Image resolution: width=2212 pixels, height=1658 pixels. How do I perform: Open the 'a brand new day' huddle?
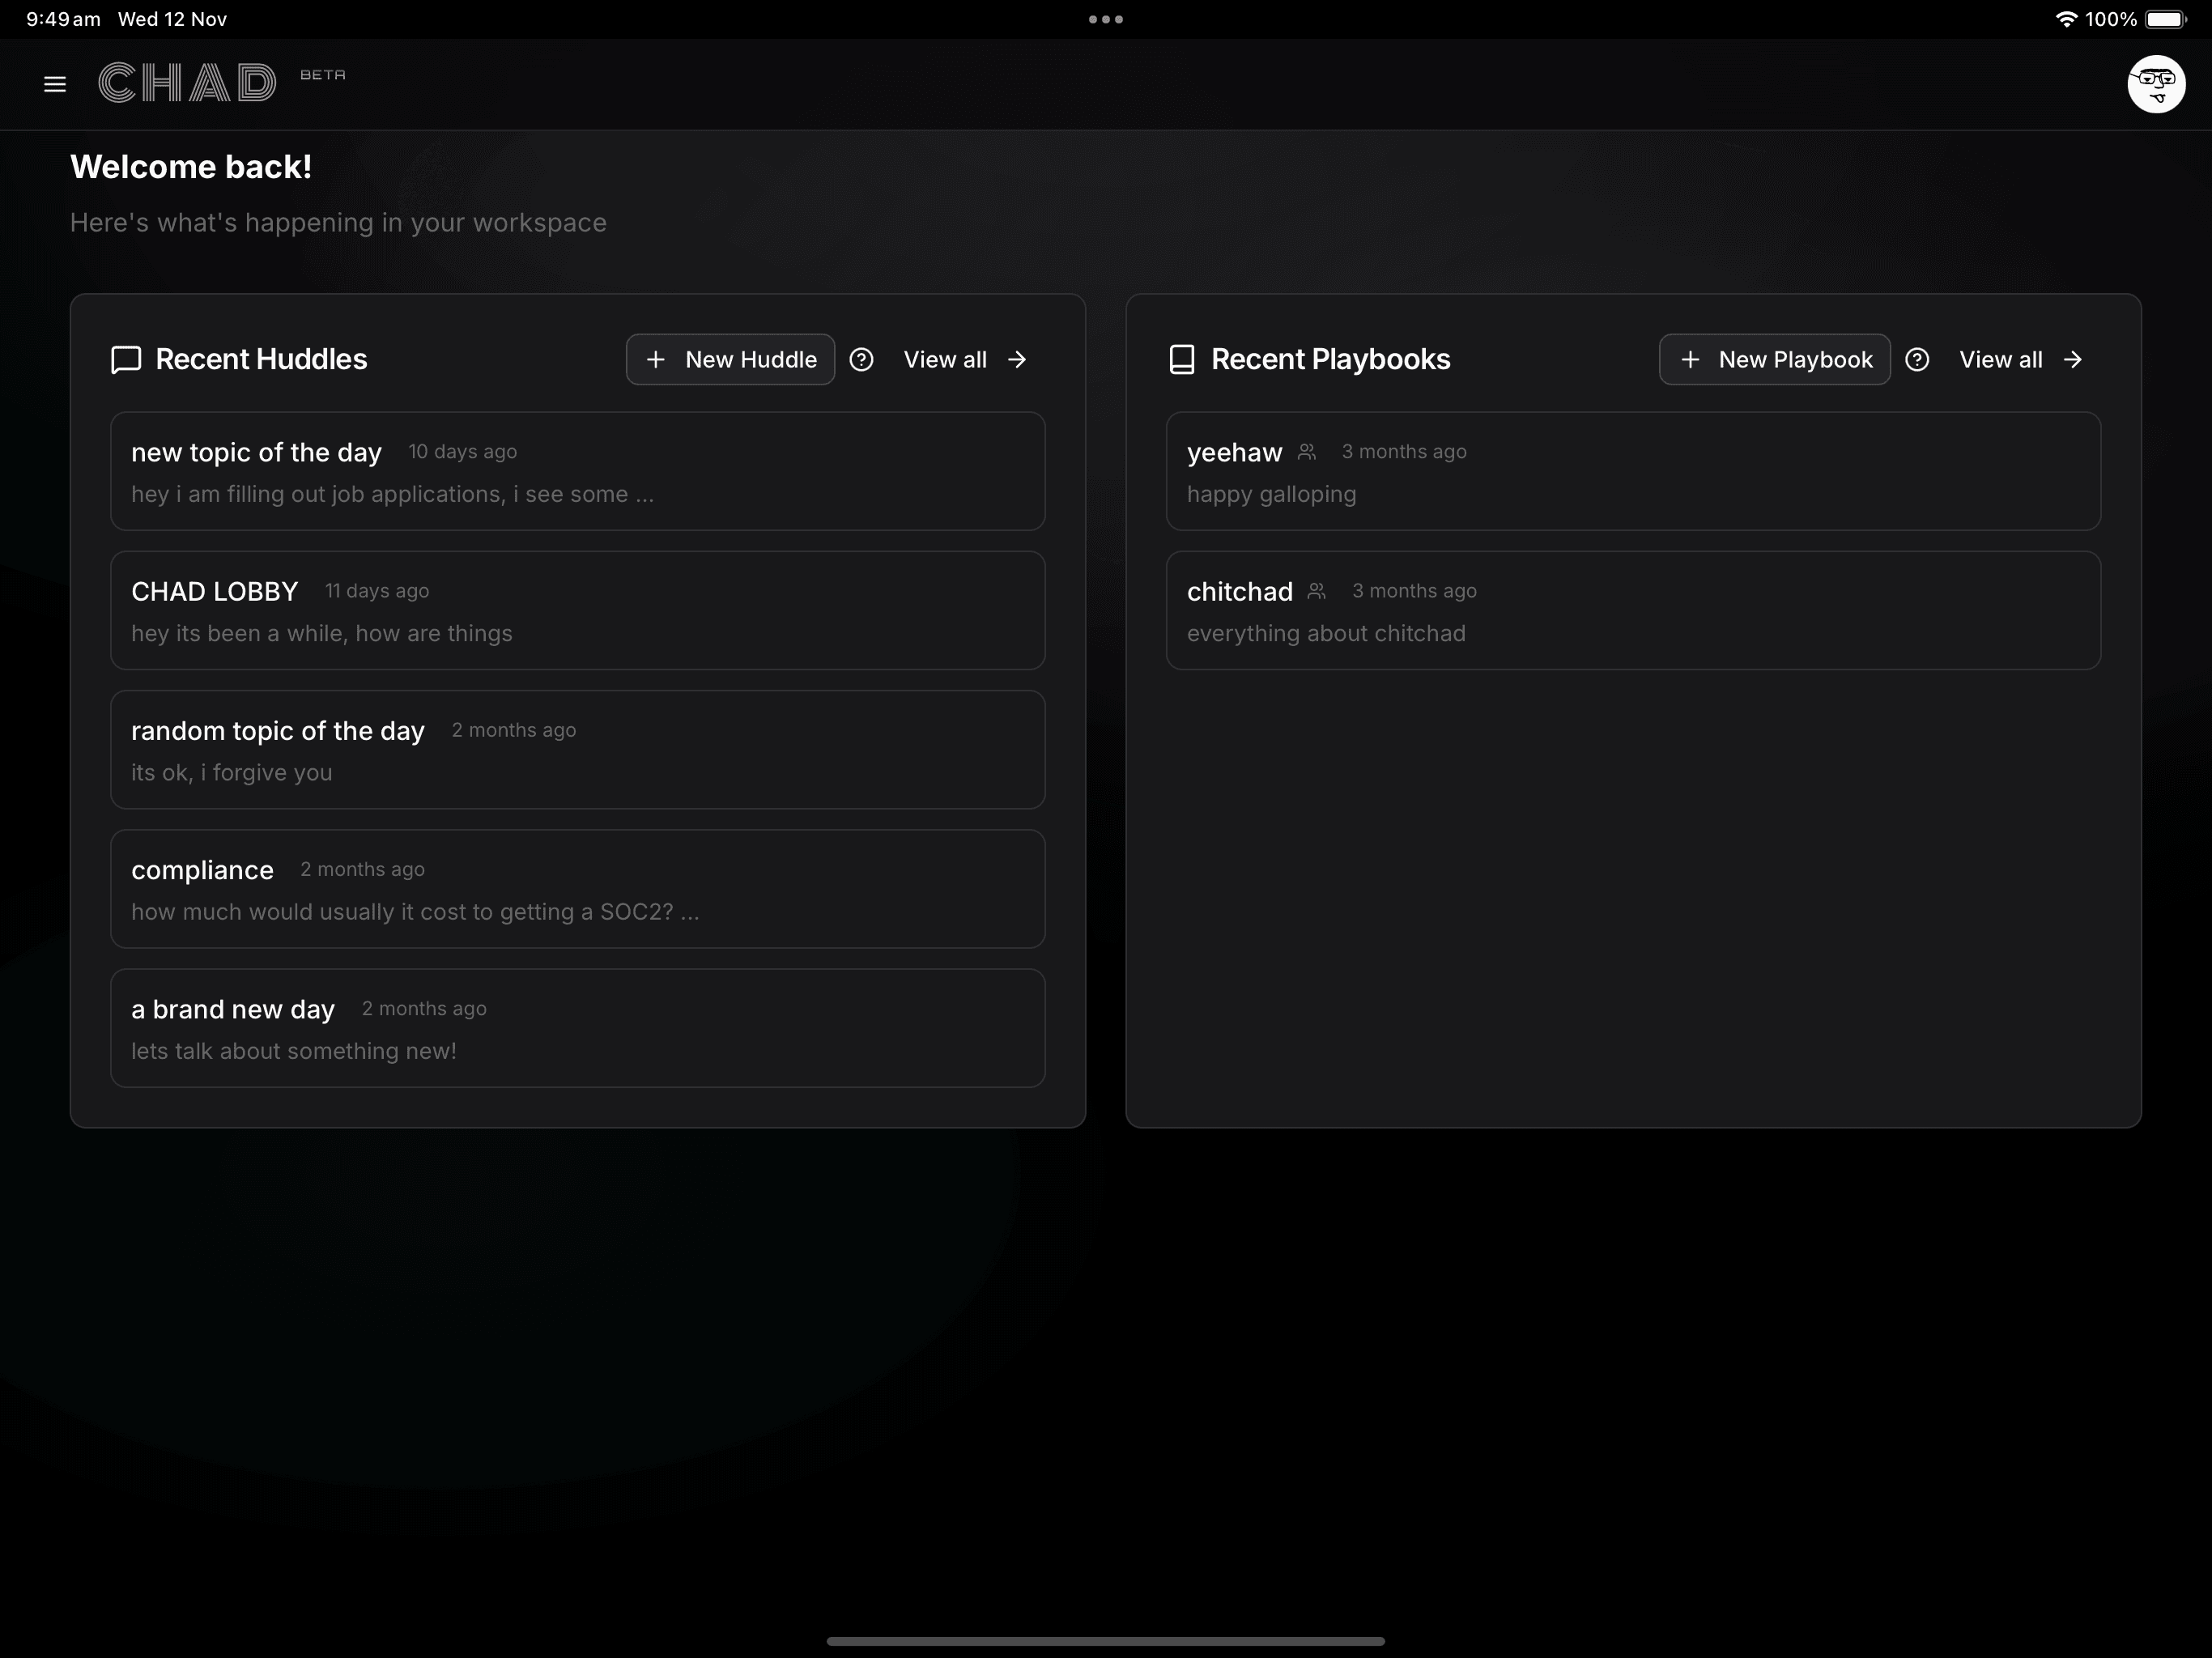pos(577,1028)
